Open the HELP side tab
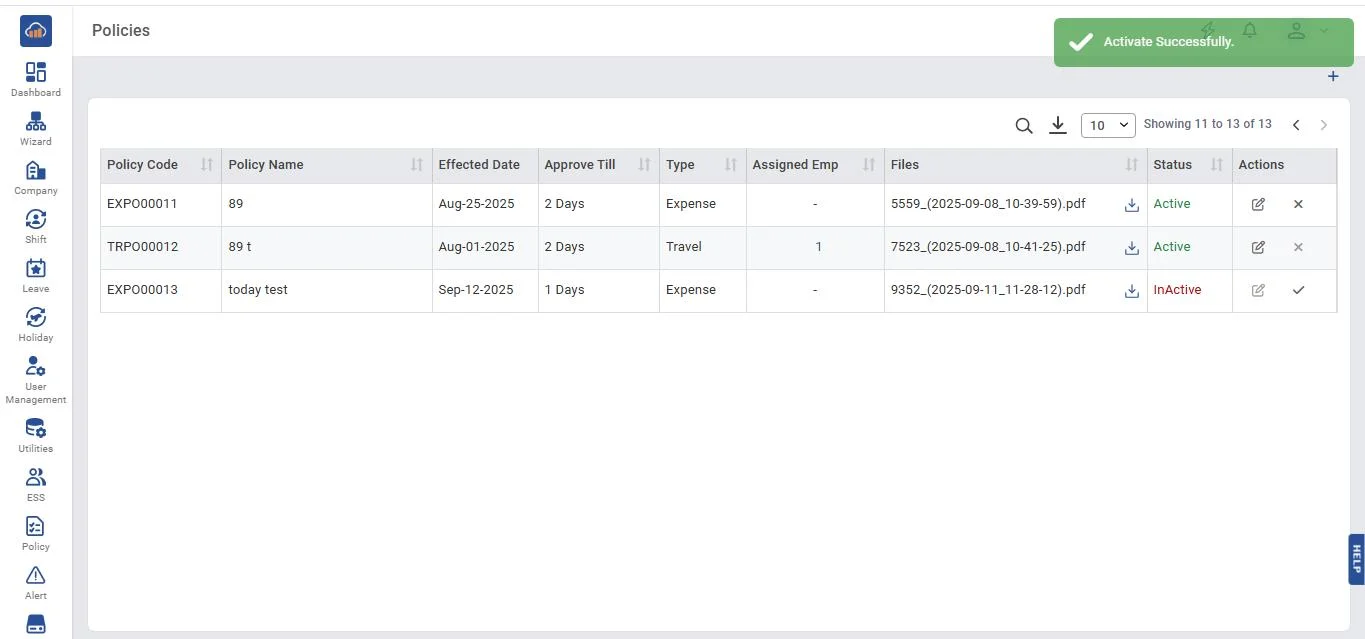Image resolution: width=1365 pixels, height=639 pixels. 1356,558
